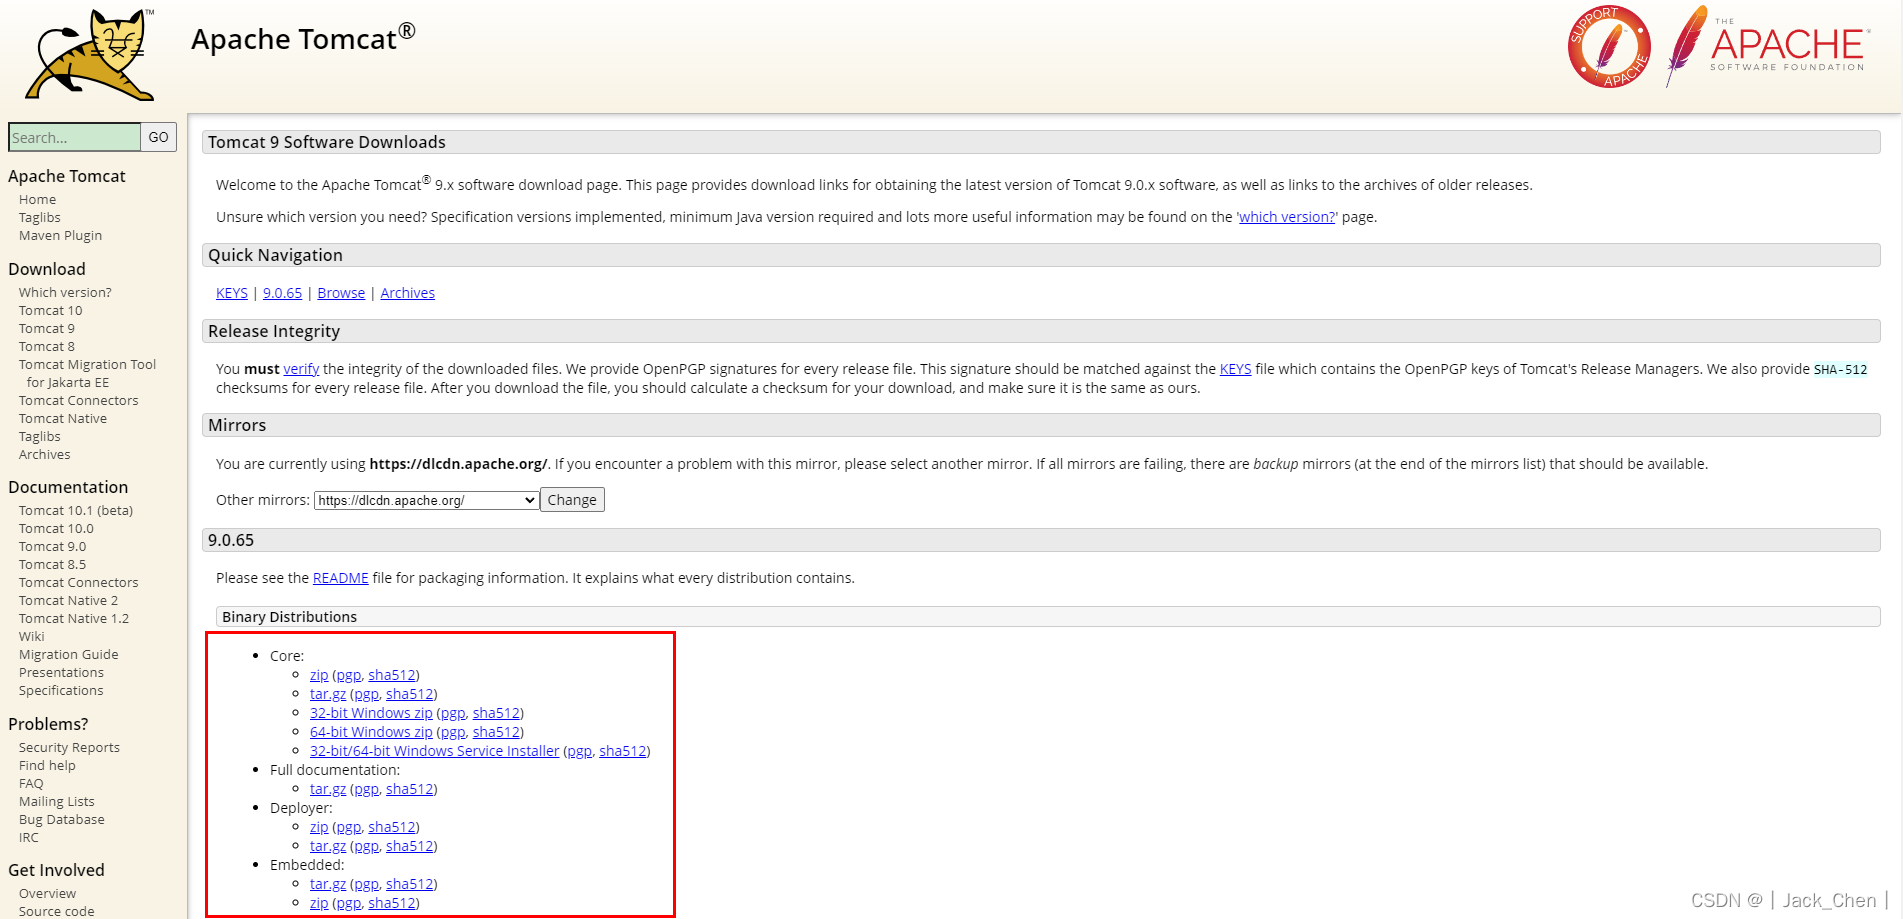Open the Mailing Lists link
This screenshot has height=919, width=1903.
pos(57,802)
